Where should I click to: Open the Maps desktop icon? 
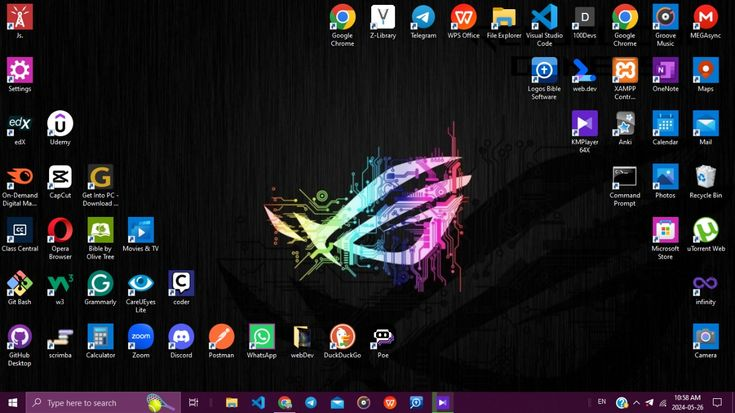[705, 75]
